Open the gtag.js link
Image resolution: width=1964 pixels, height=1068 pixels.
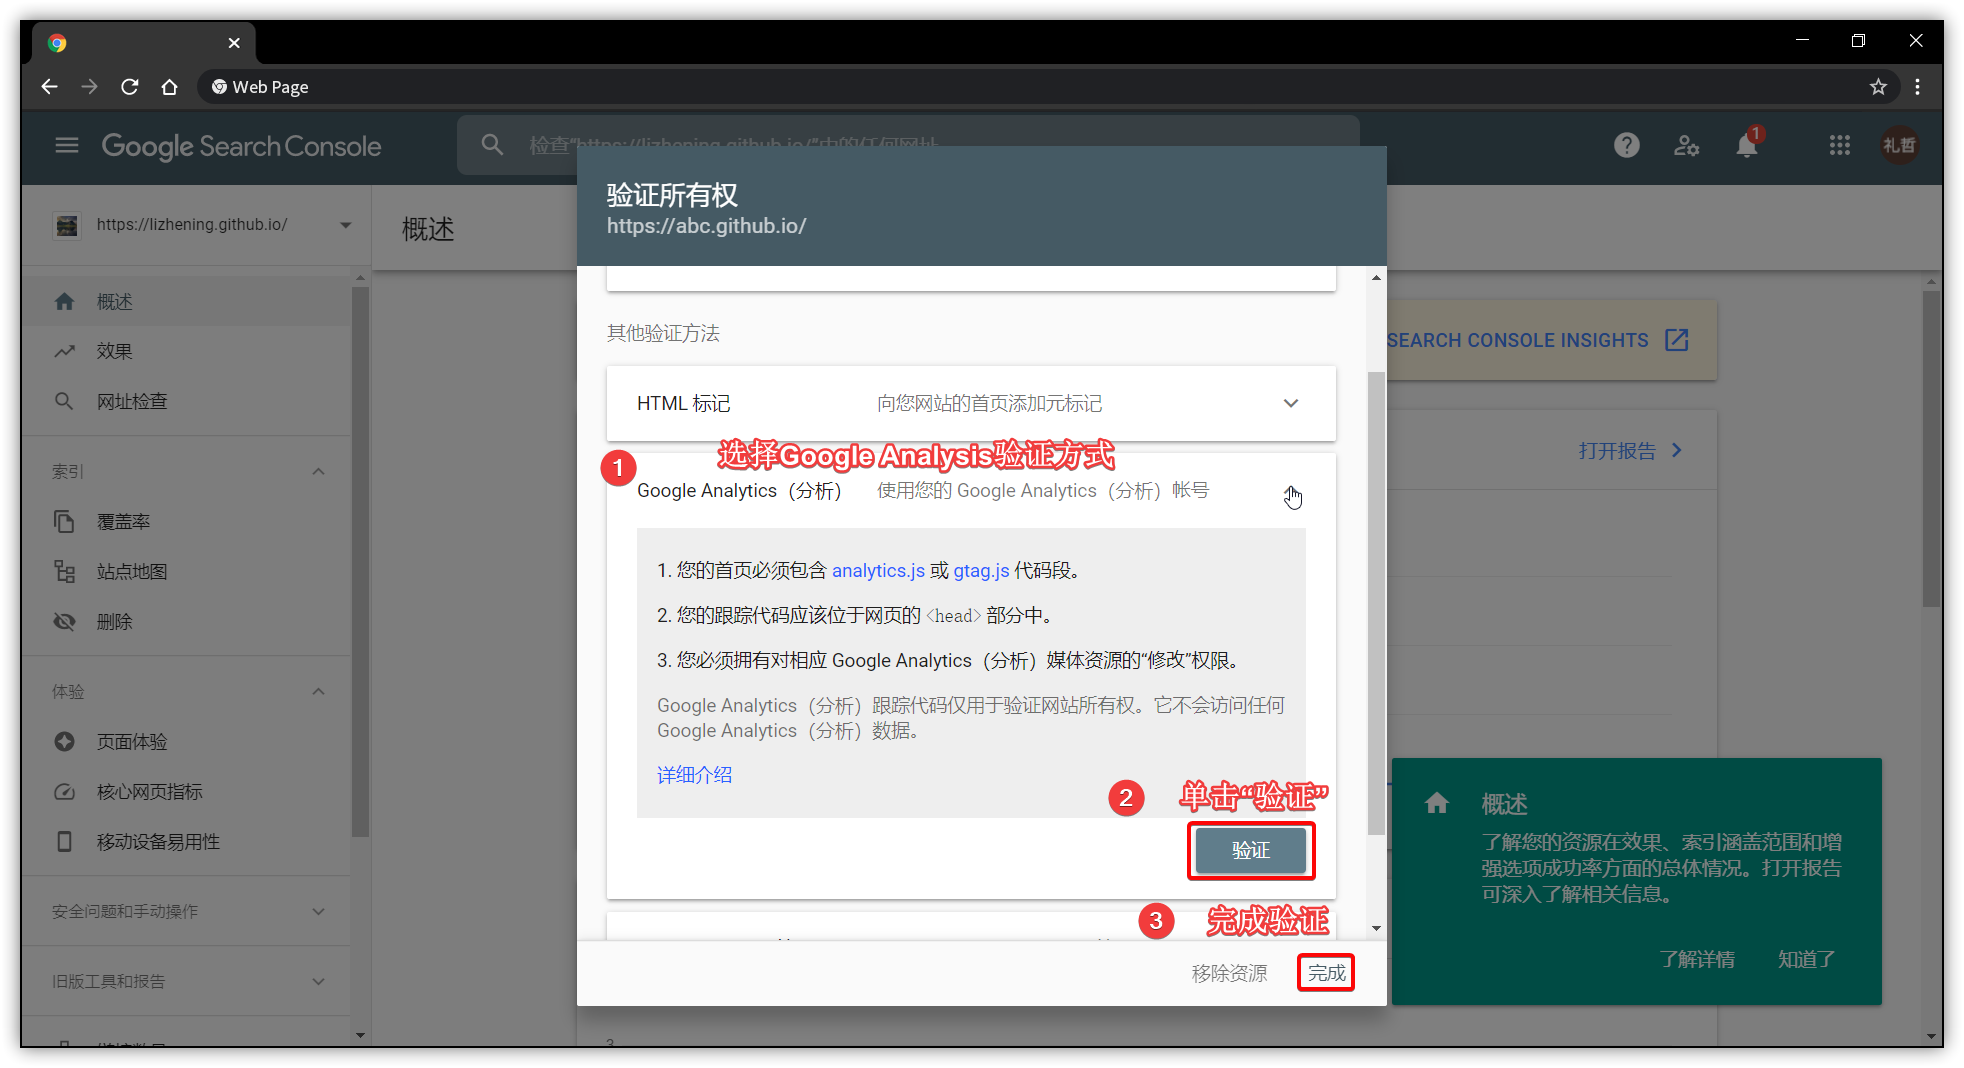pos(981,570)
